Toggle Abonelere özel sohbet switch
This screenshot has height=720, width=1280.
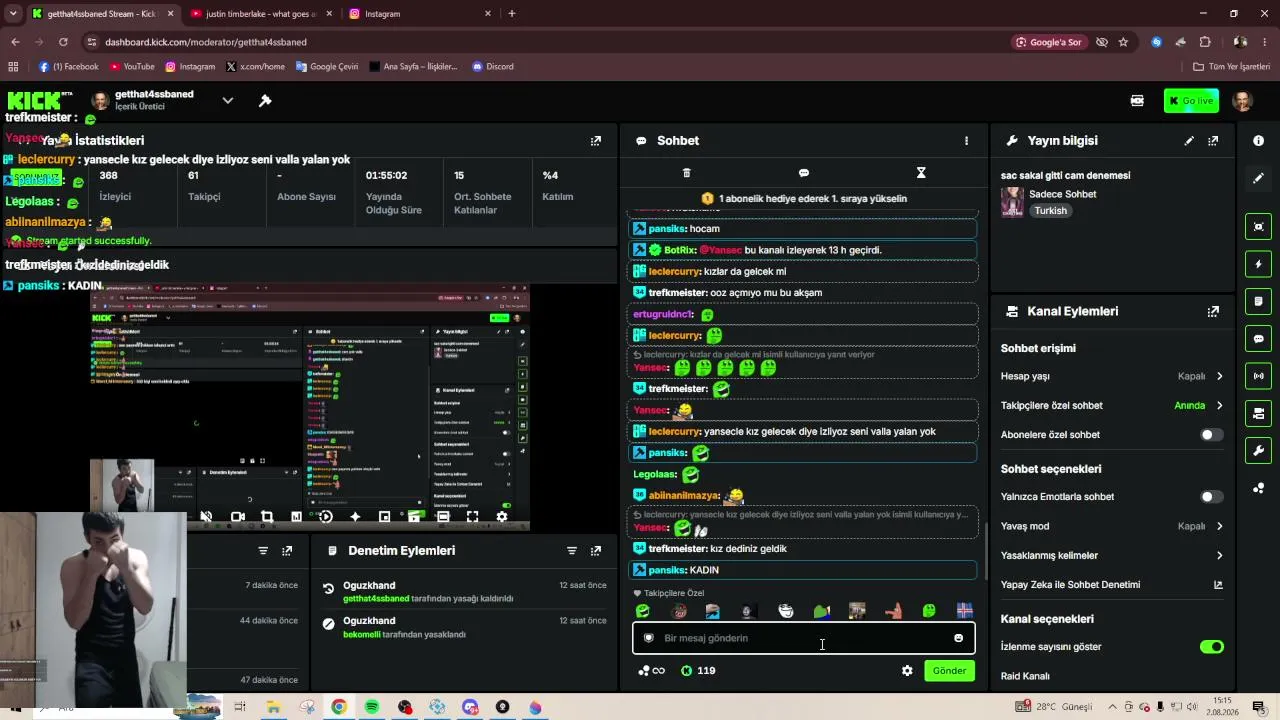[x=1211, y=435]
